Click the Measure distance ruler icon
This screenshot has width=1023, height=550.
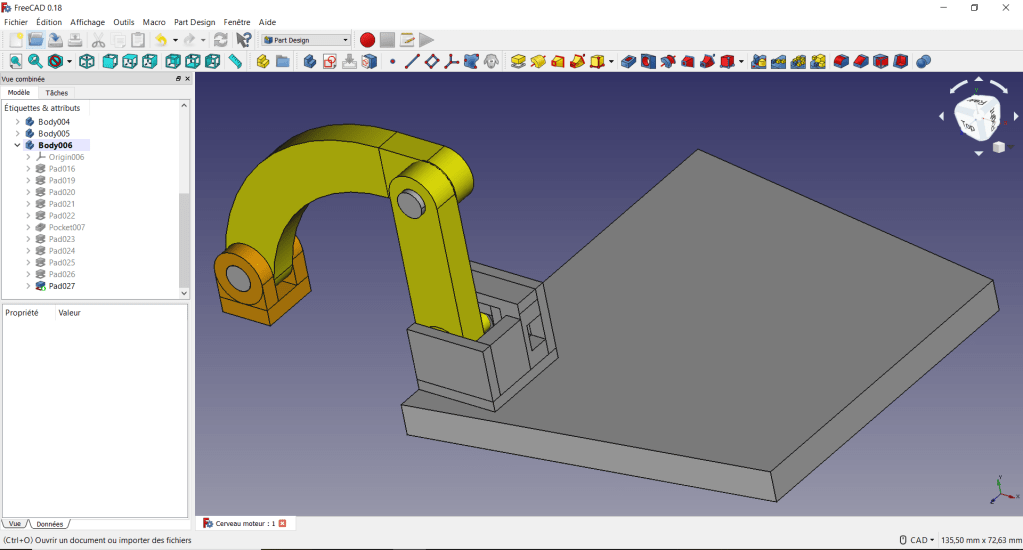pos(235,62)
